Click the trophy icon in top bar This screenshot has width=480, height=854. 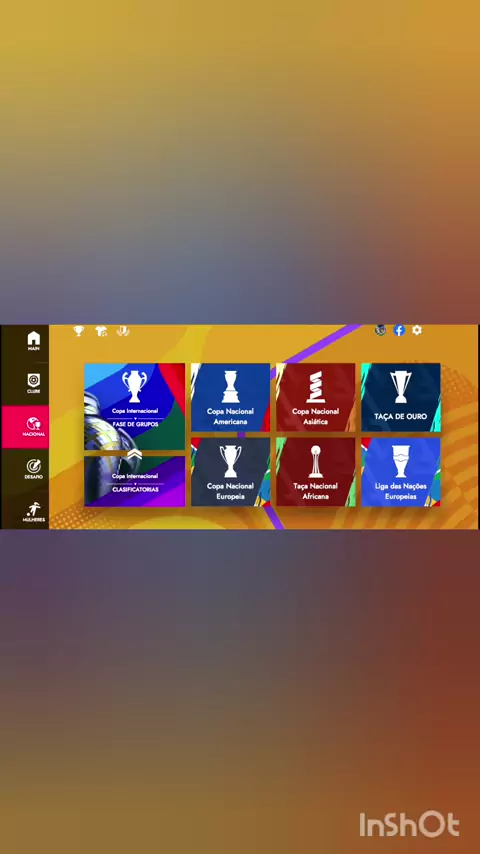79,331
